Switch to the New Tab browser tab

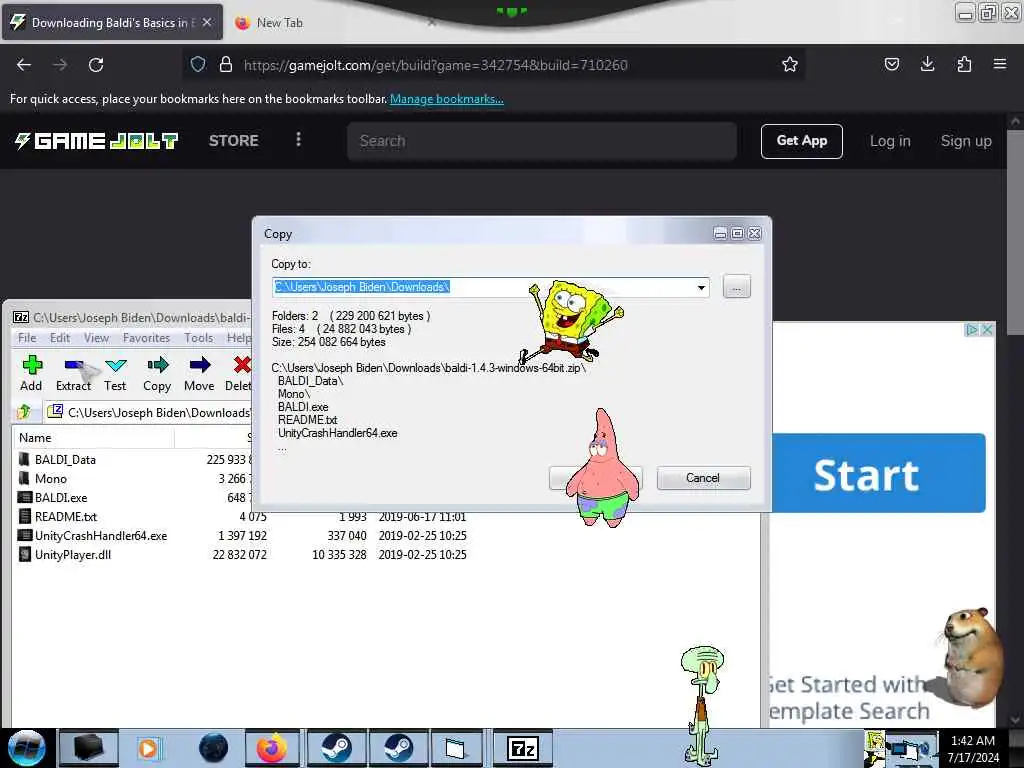tap(280, 23)
